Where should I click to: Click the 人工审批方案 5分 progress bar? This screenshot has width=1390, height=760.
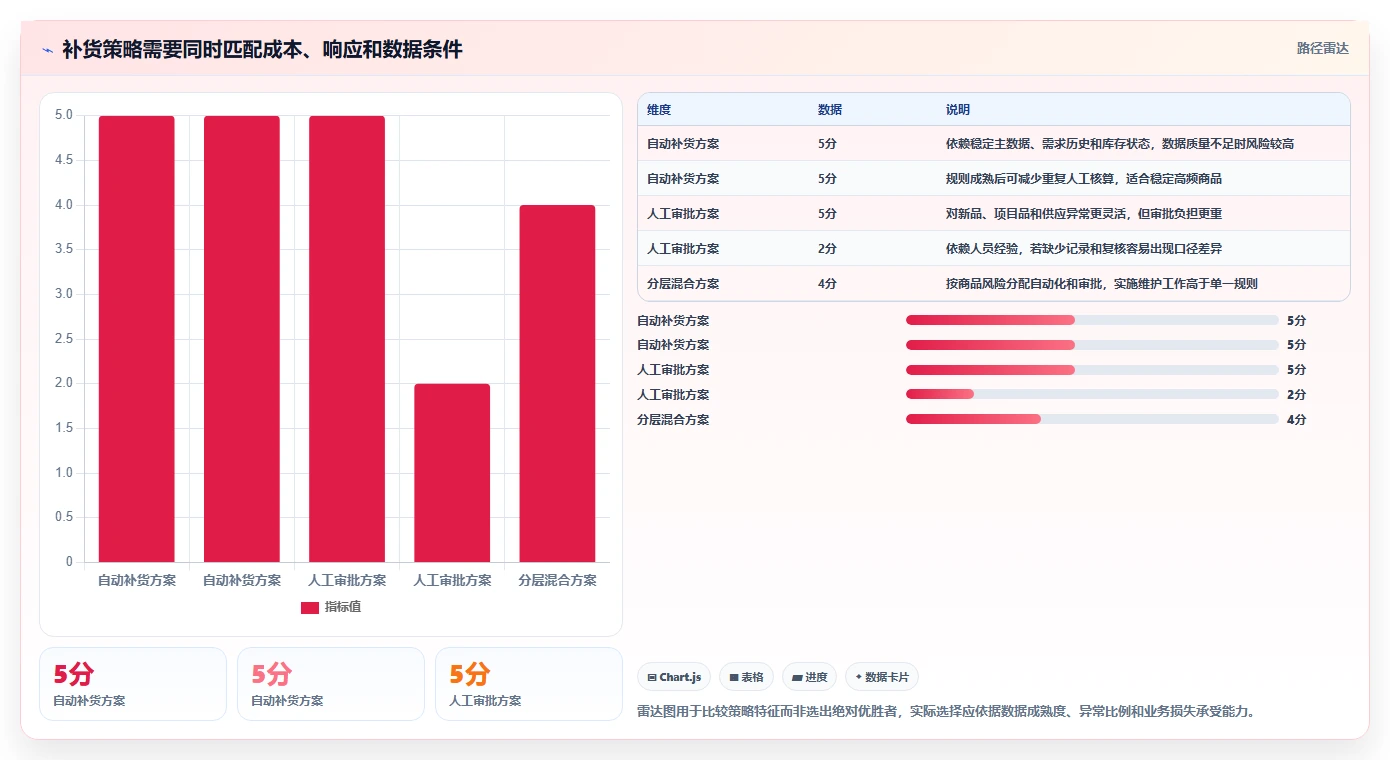(1092, 370)
